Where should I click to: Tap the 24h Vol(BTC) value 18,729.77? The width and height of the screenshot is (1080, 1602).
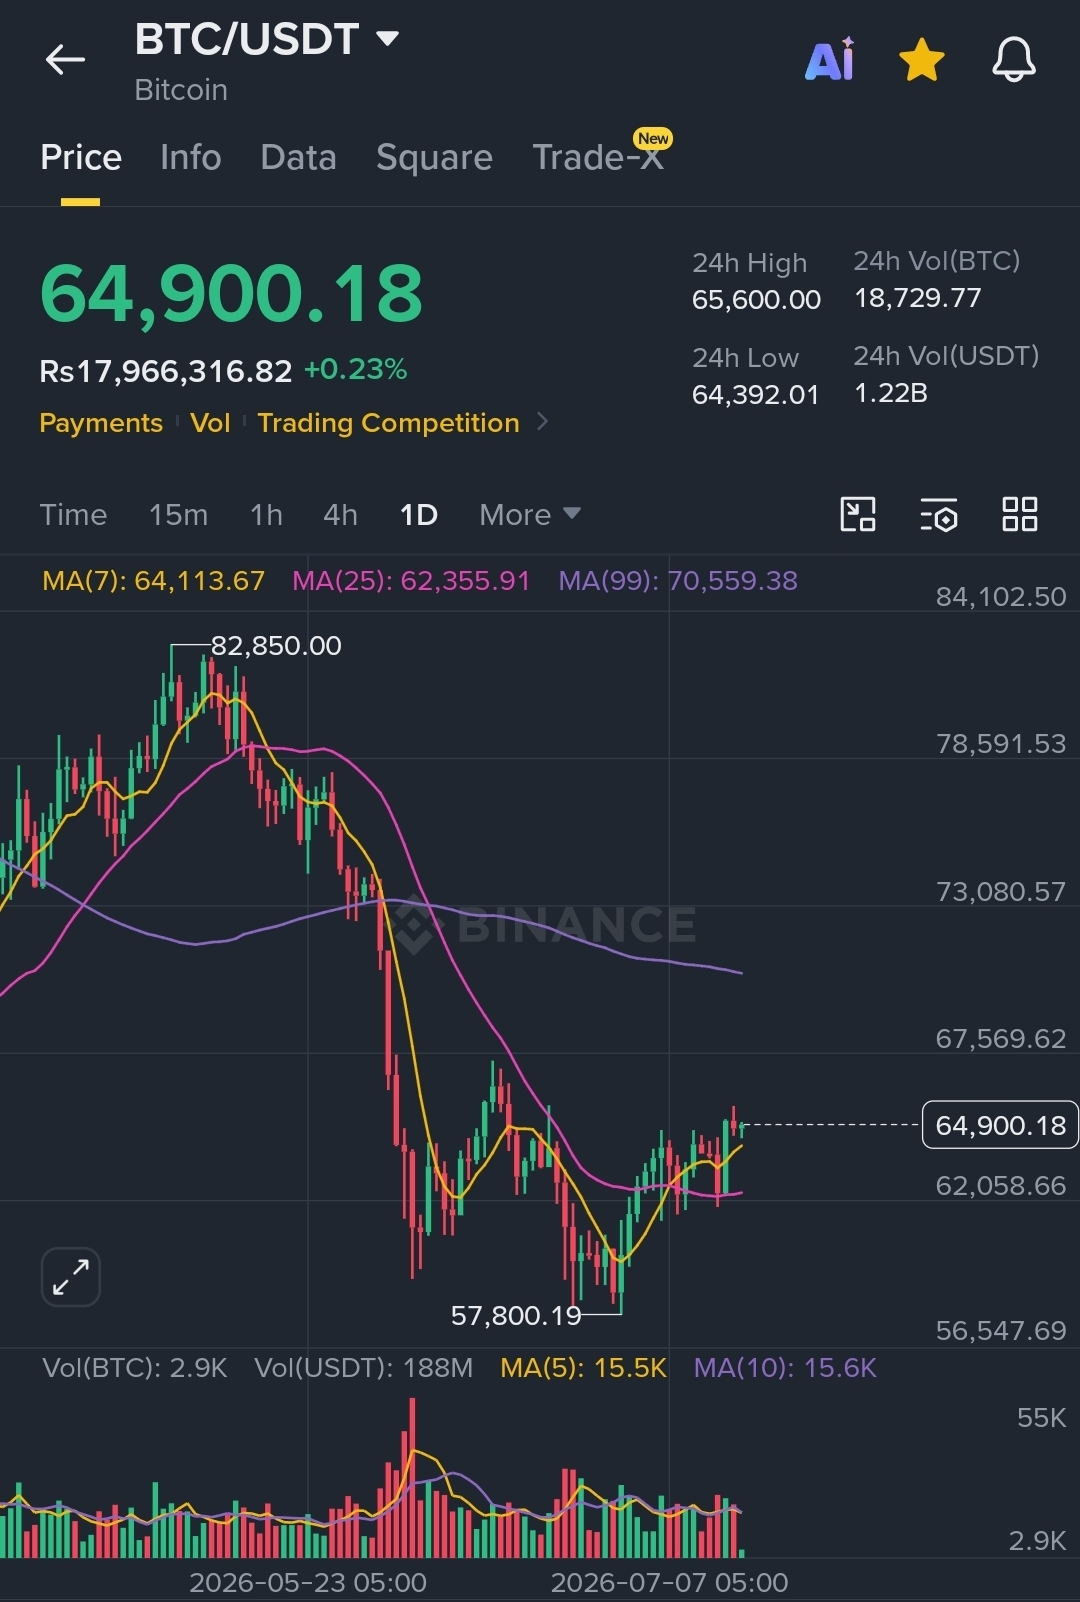tap(917, 297)
